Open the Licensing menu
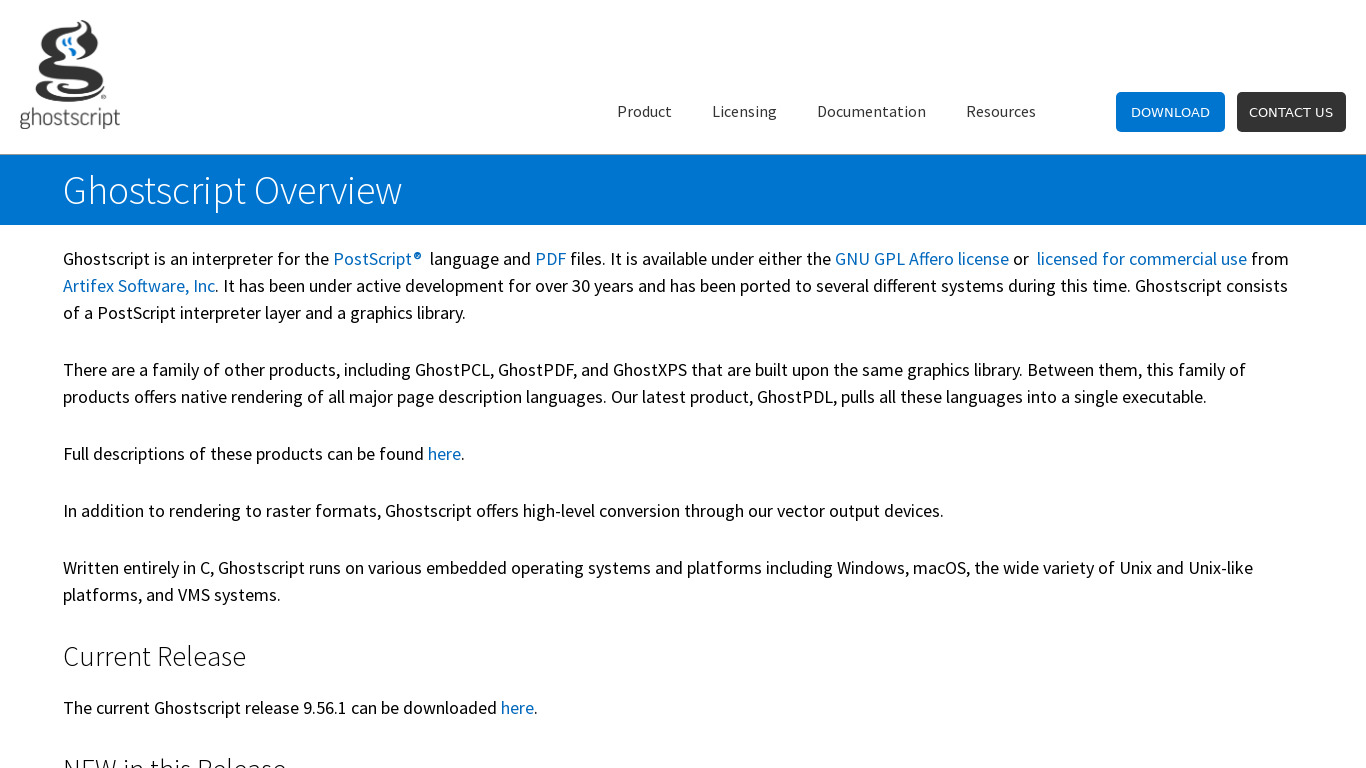Viewport: 1366px width, 768px height. point(744,111)
